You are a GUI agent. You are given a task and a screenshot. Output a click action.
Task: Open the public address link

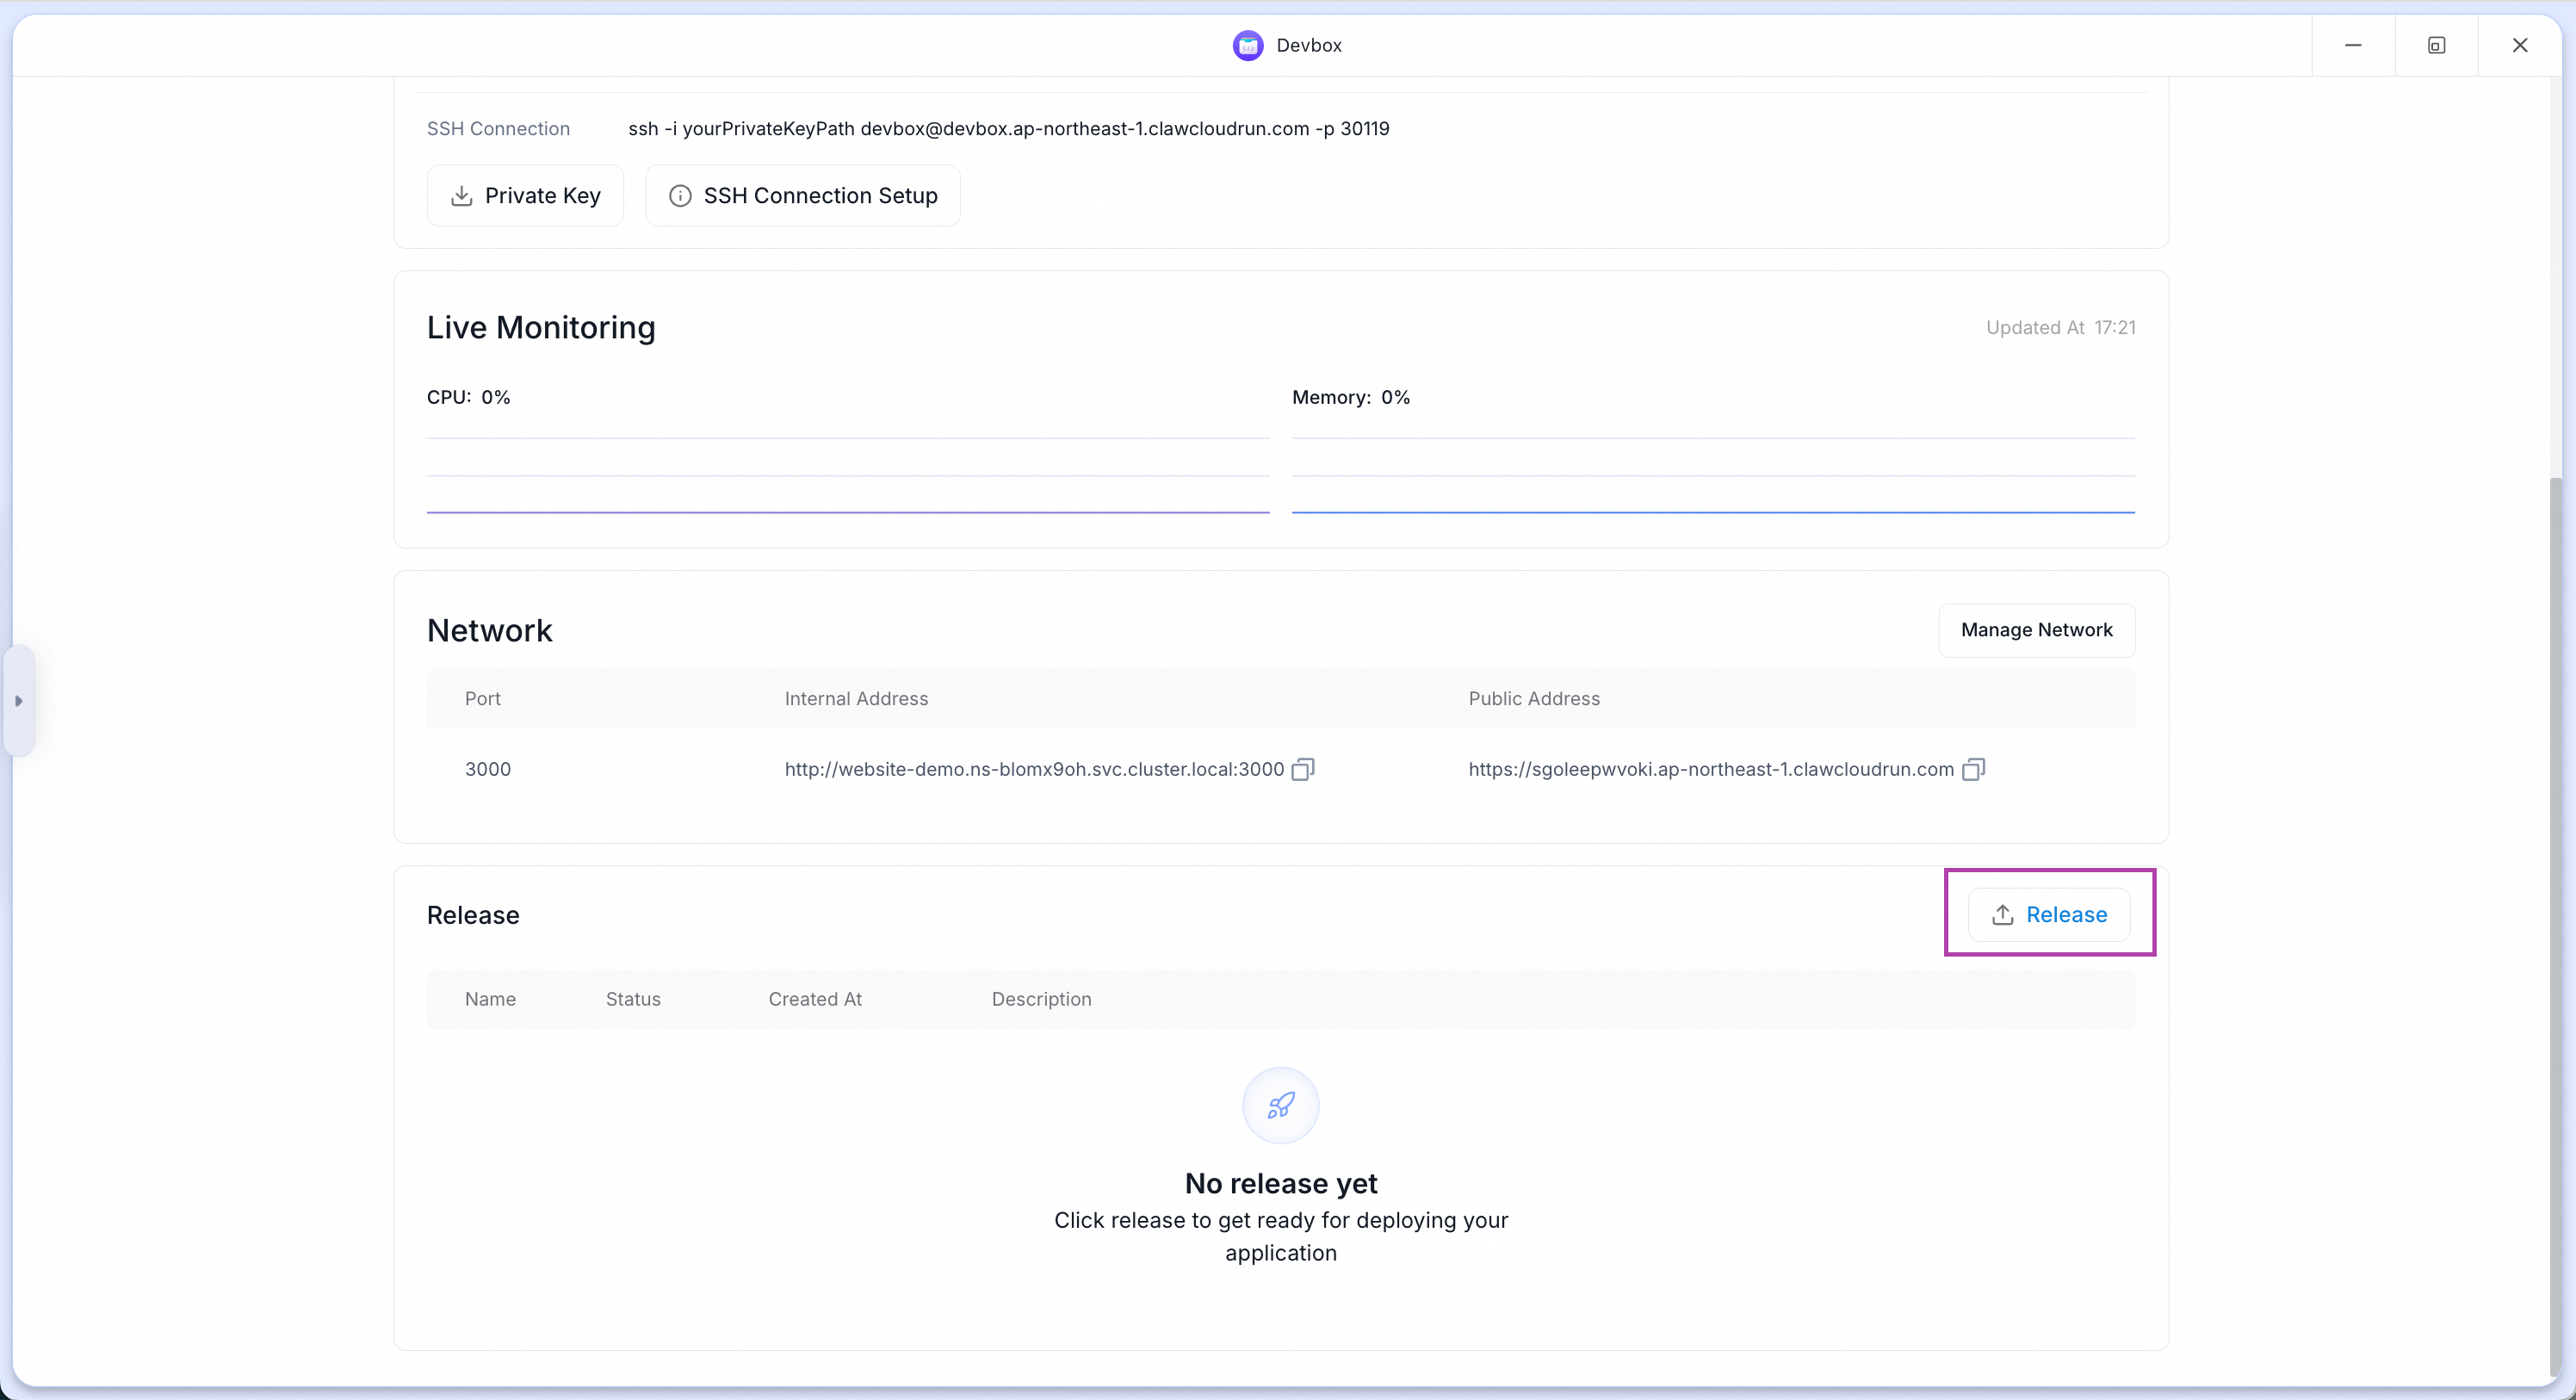tap(1711, 769)
